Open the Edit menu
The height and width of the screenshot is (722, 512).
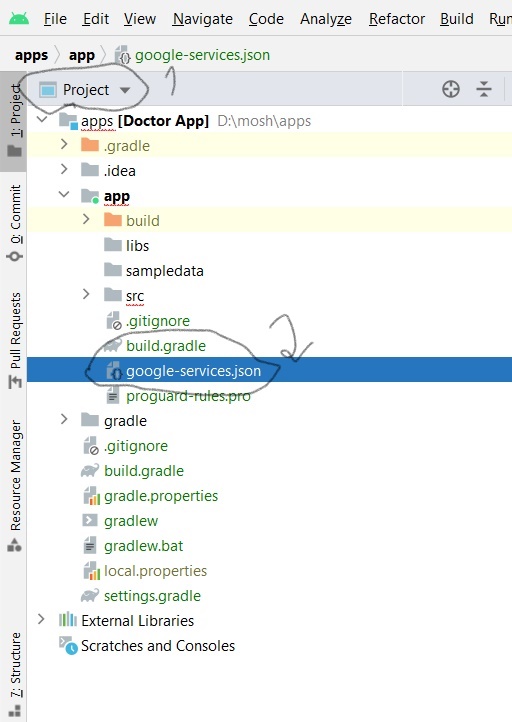pos(96,19)
